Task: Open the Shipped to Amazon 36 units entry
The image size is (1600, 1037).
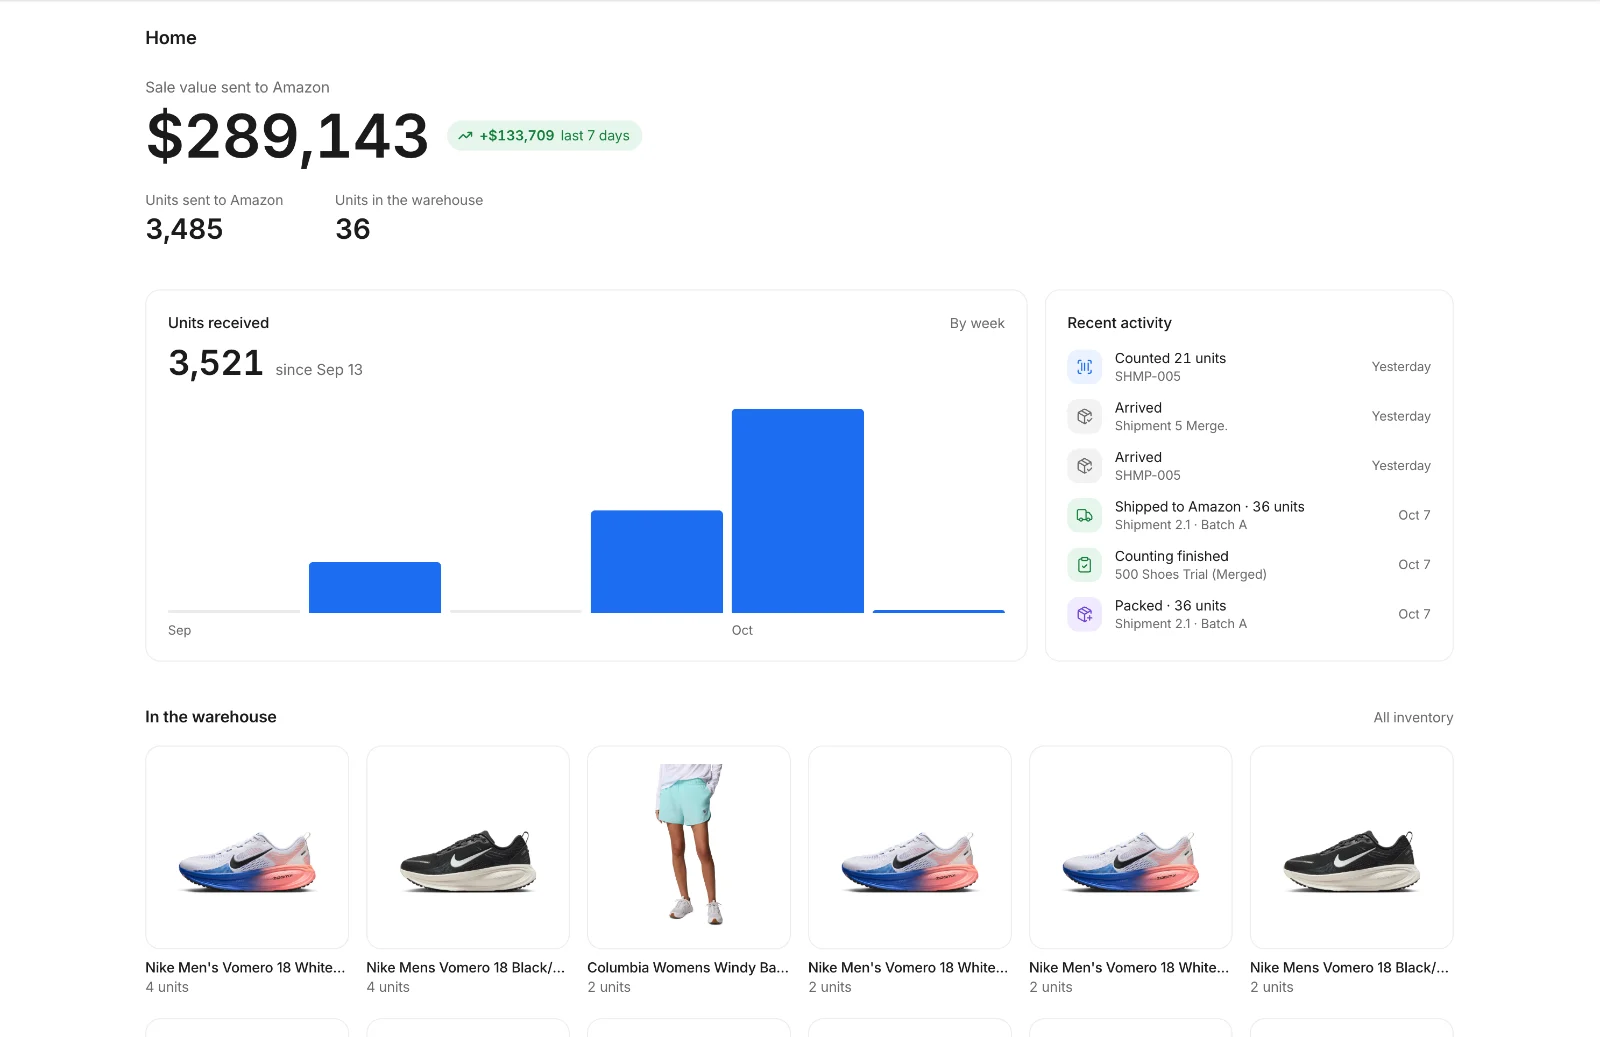Action: (x=1249, y=515)
